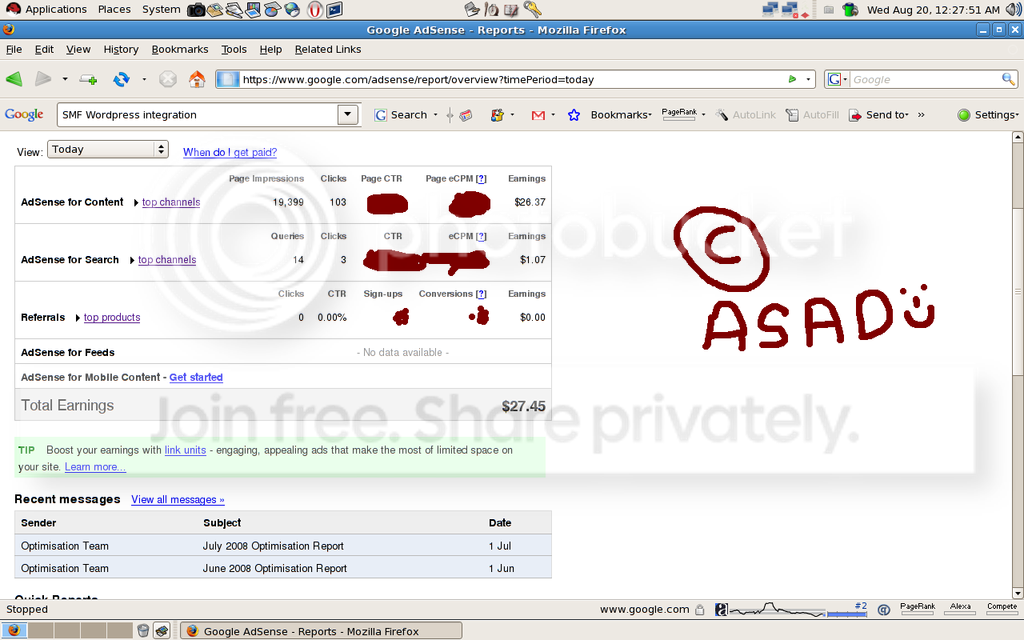1024x640 pixels.
Task: Click the eCPM help question mark for Content
Action: coord(481,178)
